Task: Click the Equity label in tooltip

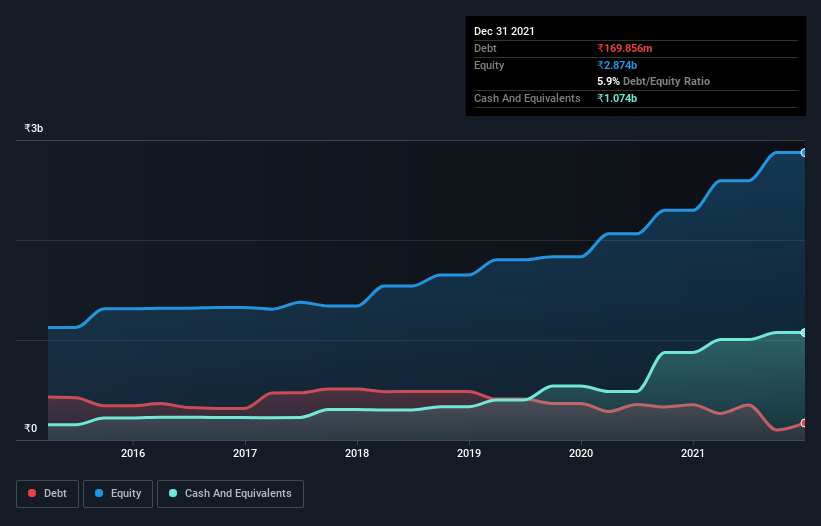Action: pyautogui.click(x=489, y=65)
